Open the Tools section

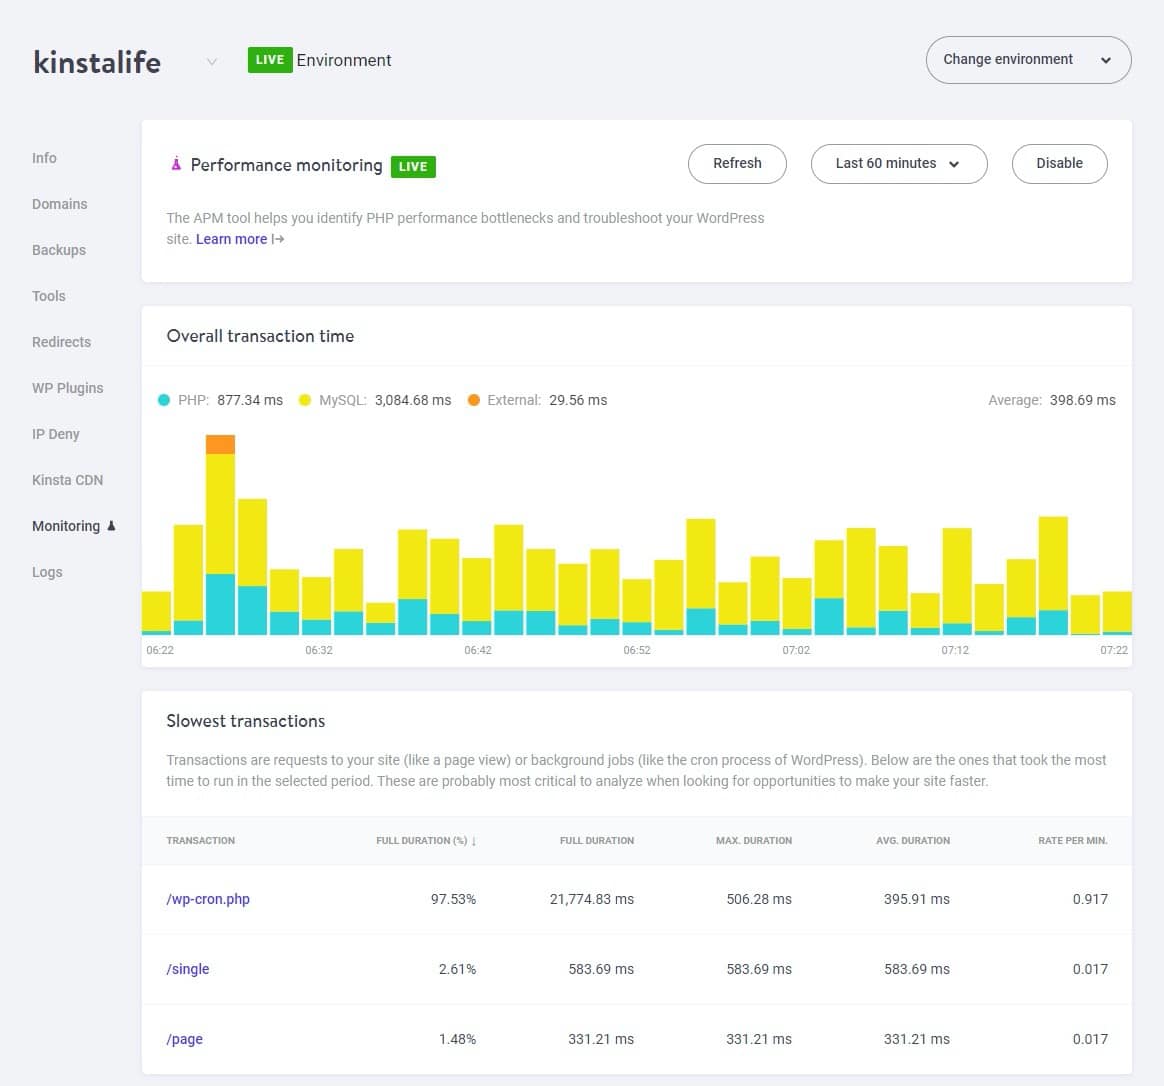(x=48, y=296)
